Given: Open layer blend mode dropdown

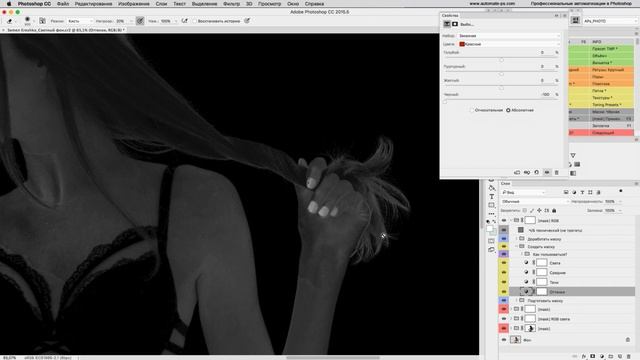Looking at the screenshot, I should [535, 202].
